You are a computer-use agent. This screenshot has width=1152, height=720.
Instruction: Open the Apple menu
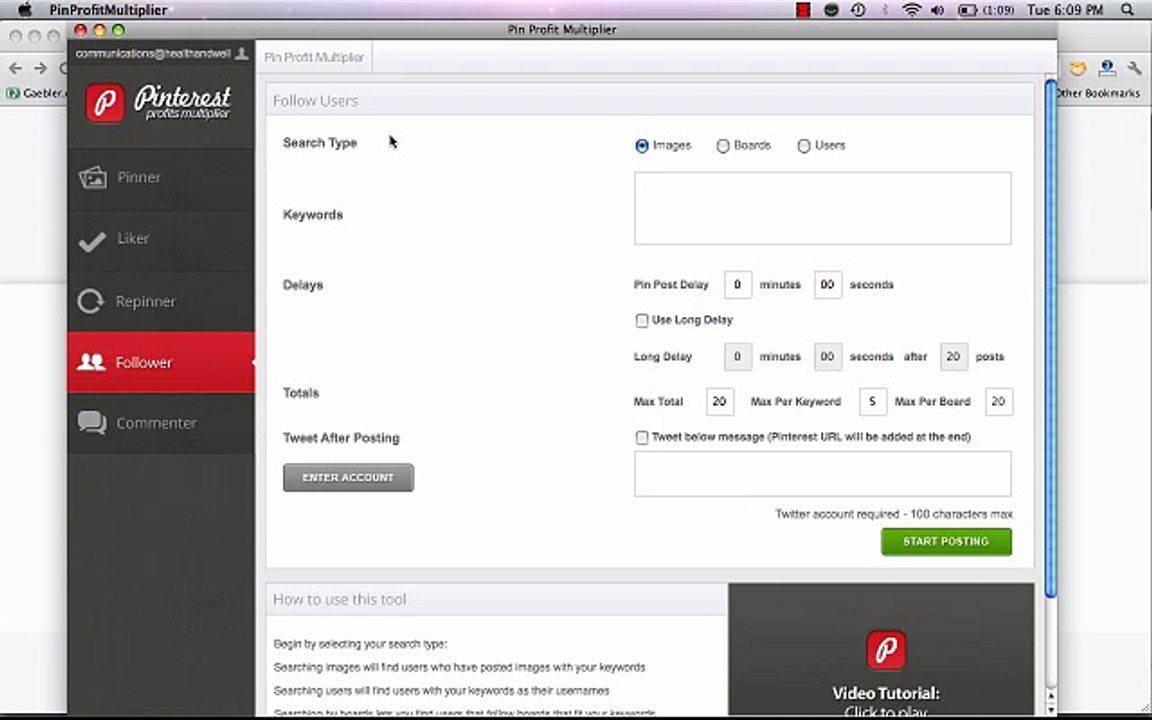25,10
